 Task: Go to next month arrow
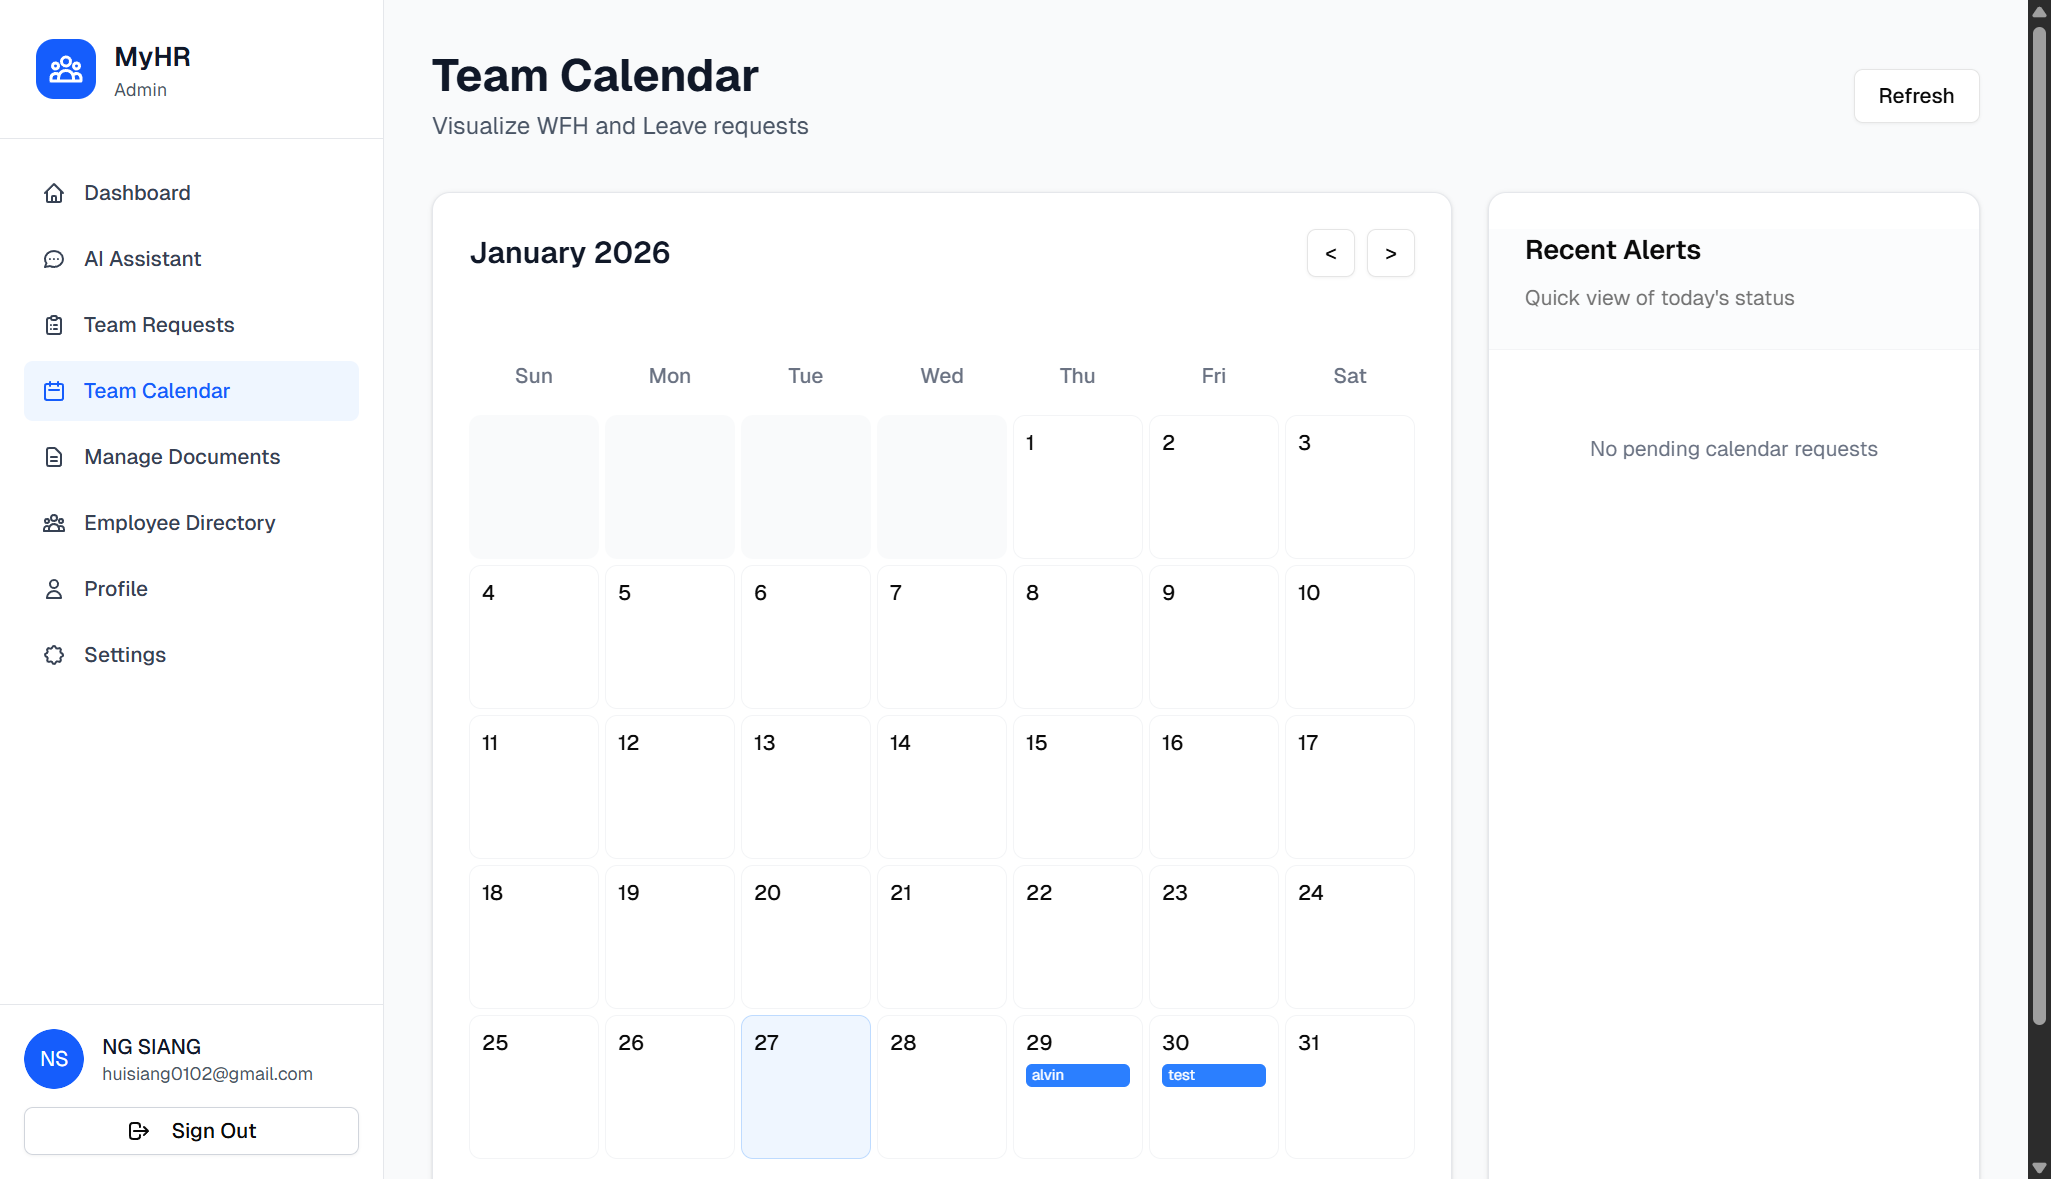click(1390, 253)
